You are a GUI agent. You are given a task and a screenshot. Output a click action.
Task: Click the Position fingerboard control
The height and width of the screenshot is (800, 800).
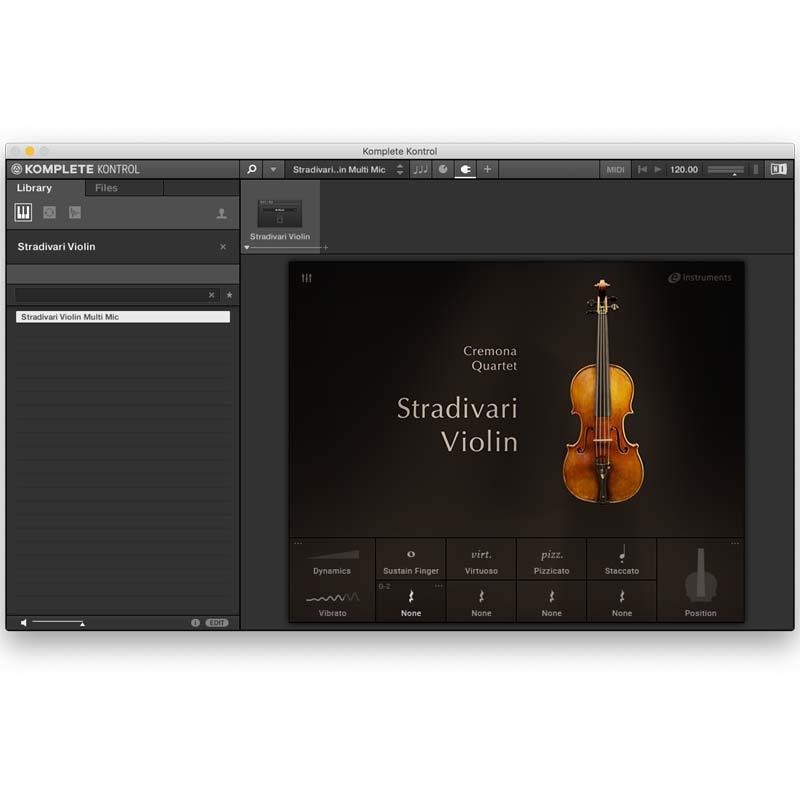point(701,581)
